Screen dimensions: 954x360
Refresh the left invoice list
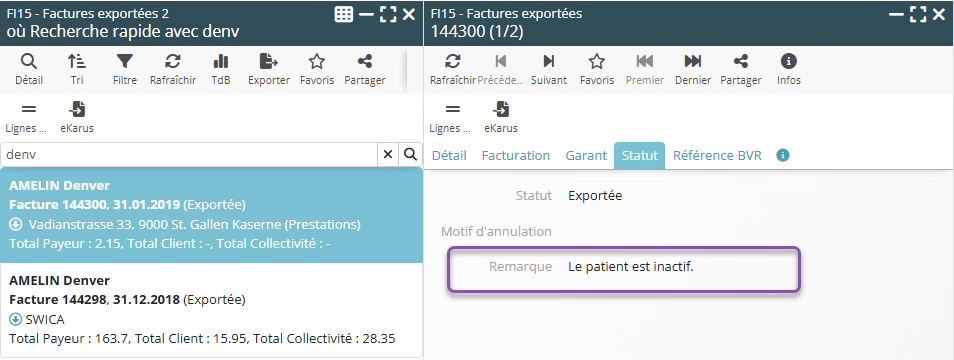coord(173,69)
